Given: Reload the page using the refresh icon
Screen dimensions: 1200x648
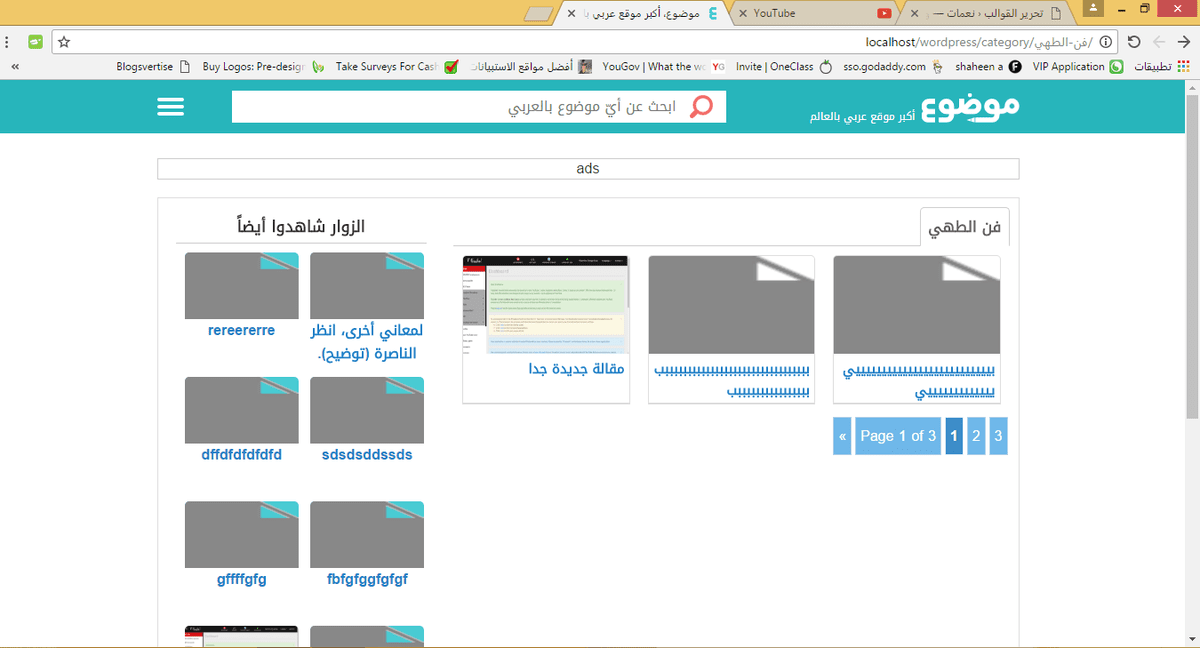Looking at the screenshot, I should pos(1133,42).
